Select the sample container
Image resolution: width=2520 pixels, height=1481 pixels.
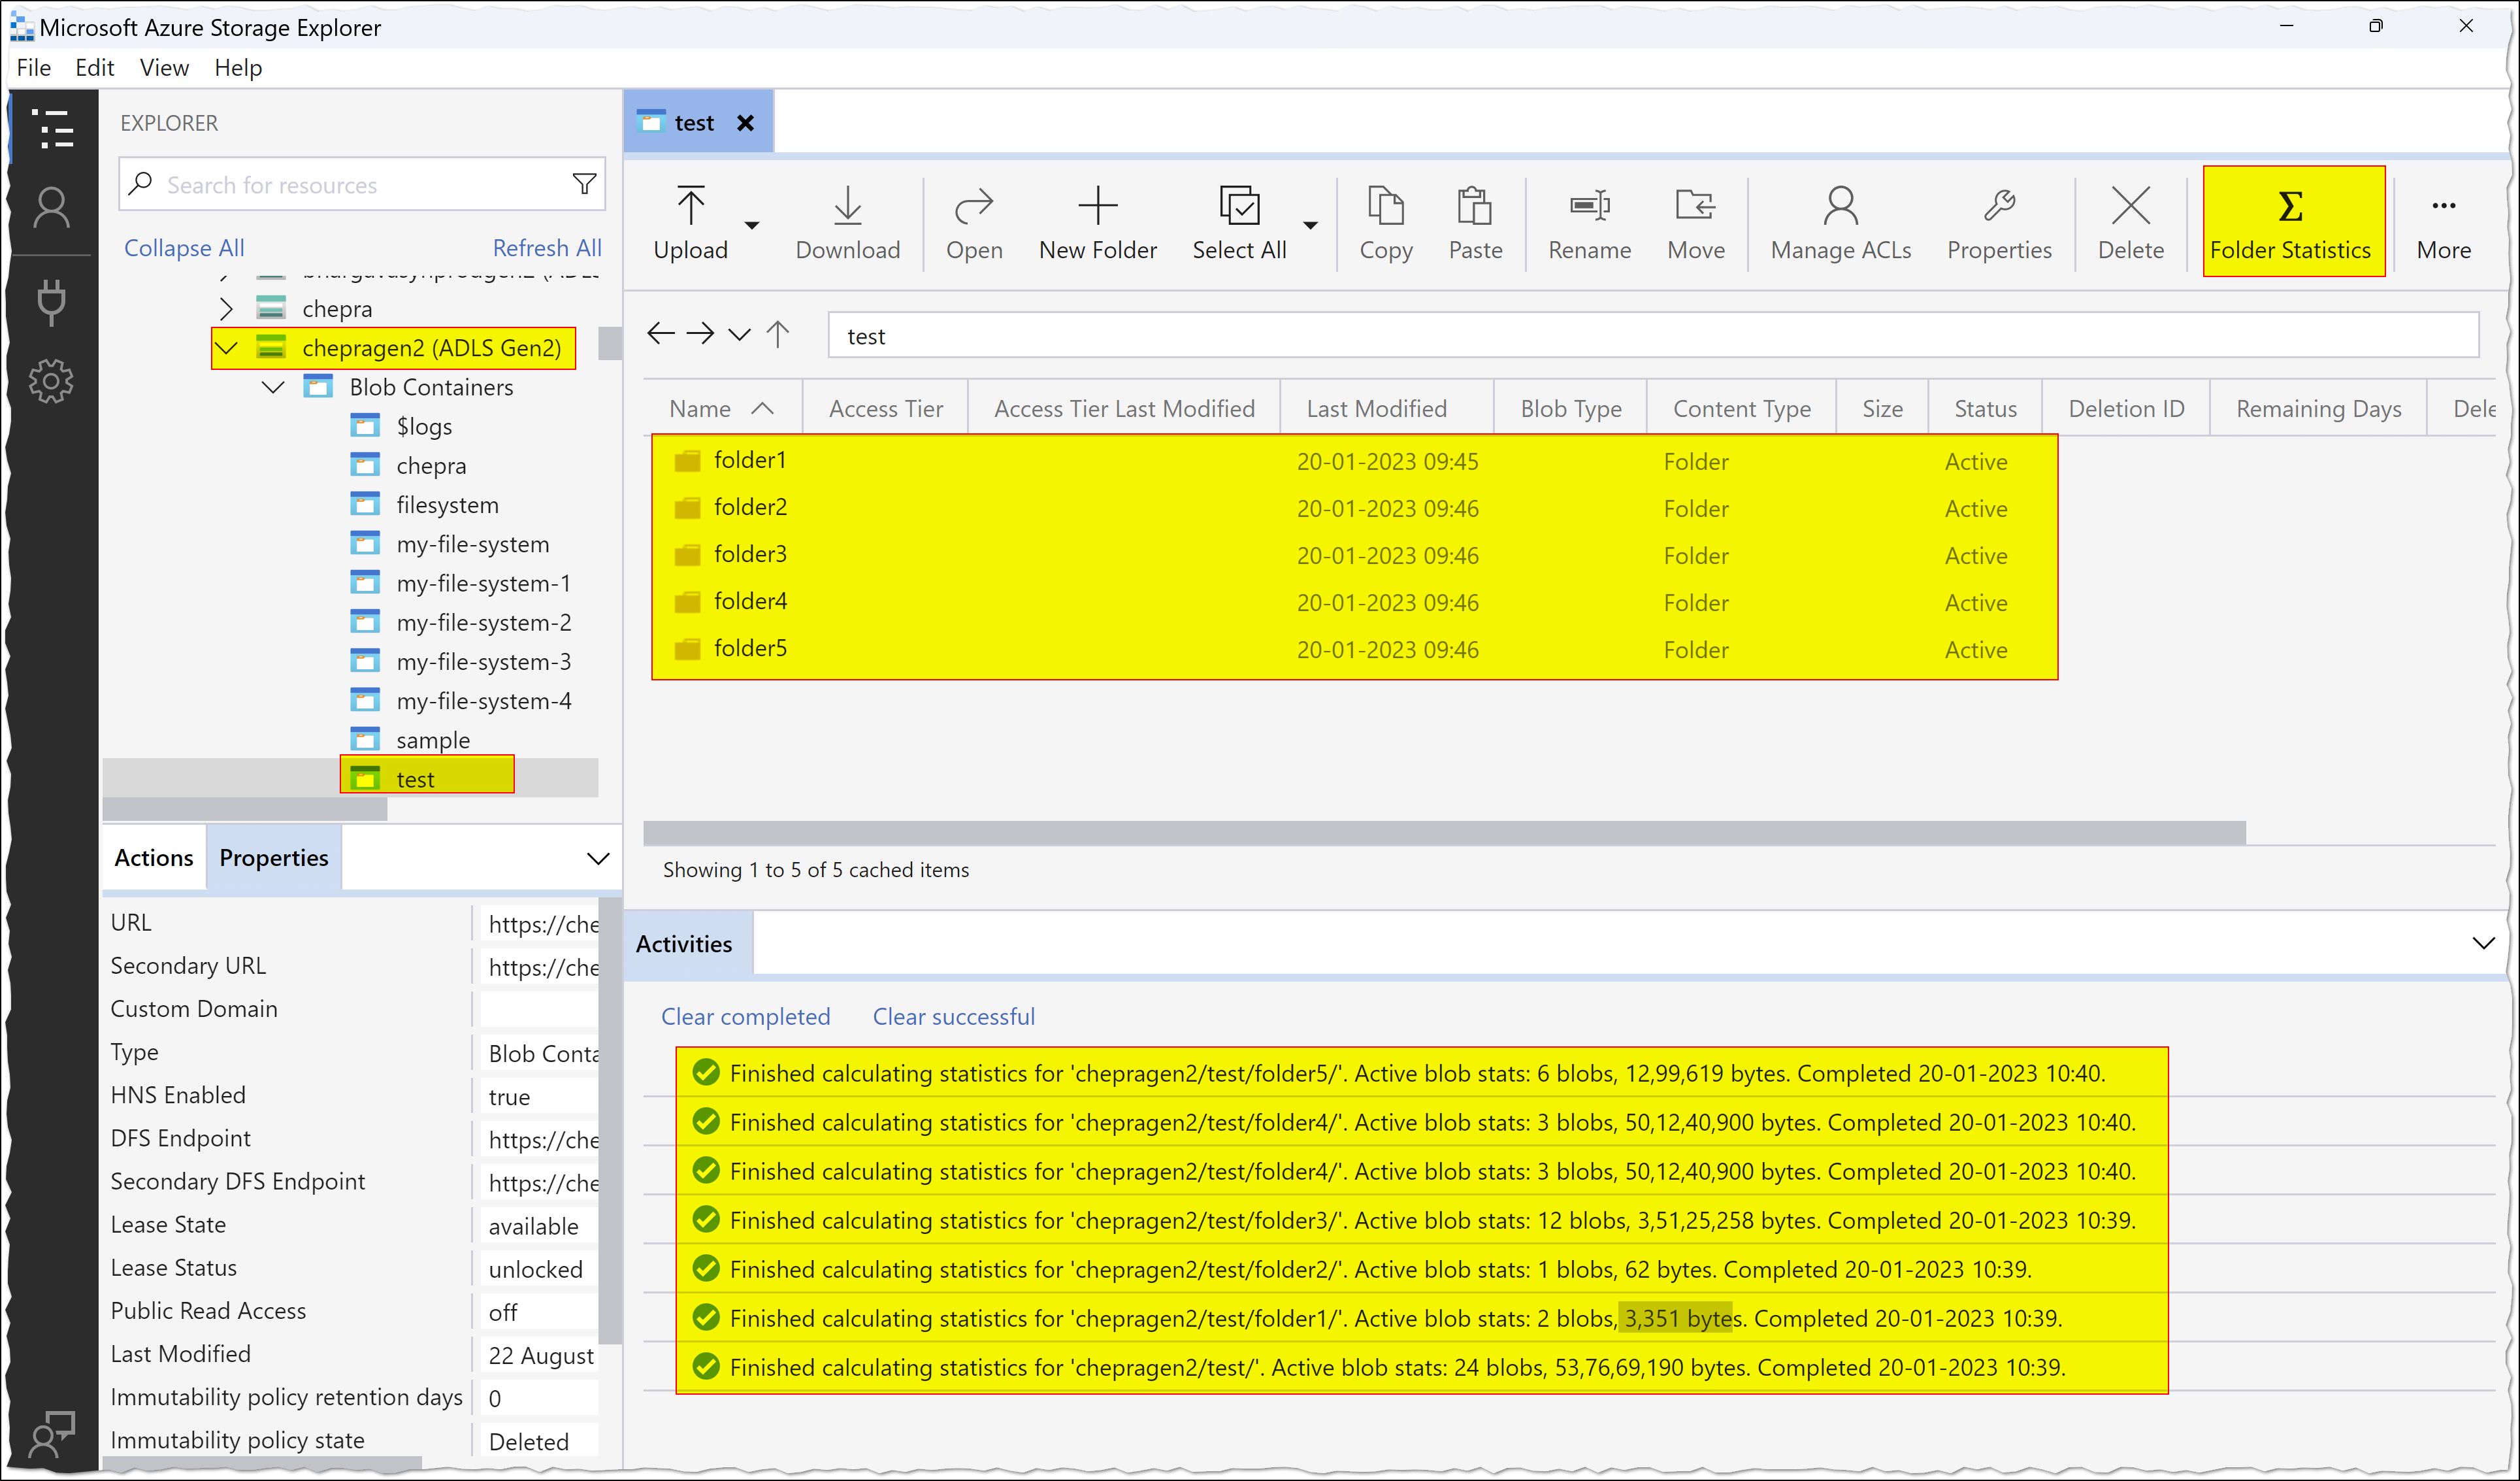433,740
